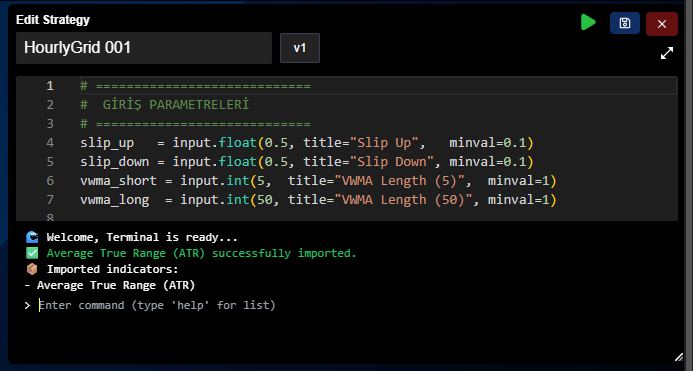Image resolution: width=693 pixels, height=371 pixels.
Task: Click the green checkmark icon in terminal
Action: [32, 253]
